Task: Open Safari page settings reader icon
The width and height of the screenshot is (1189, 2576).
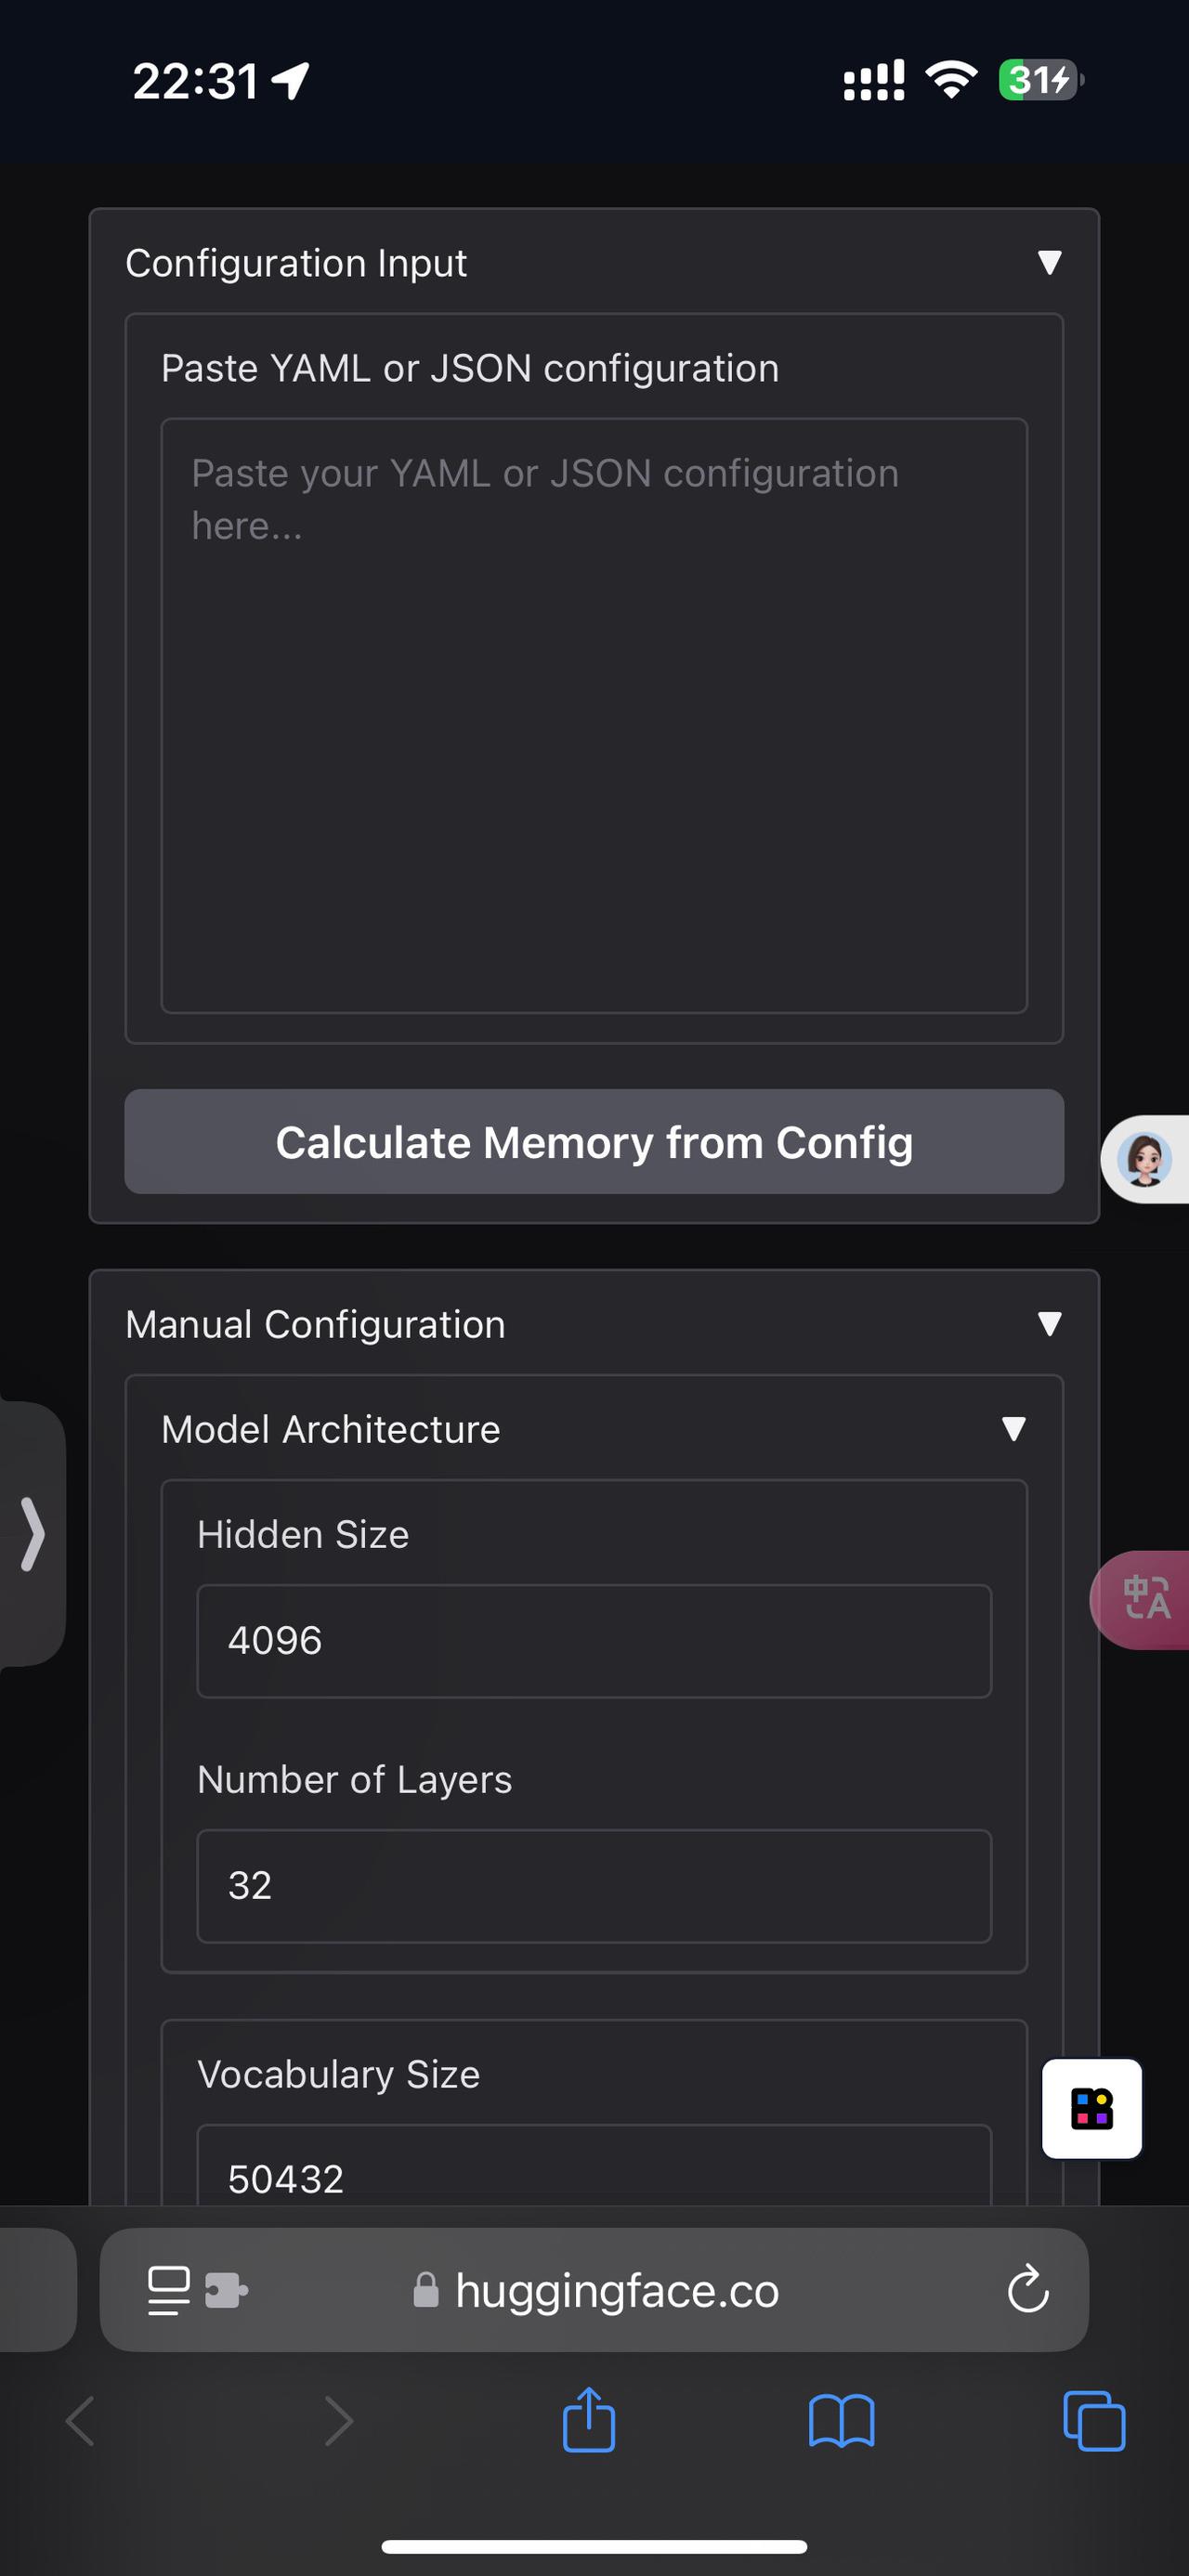Action: click(x=169, y=2290)
